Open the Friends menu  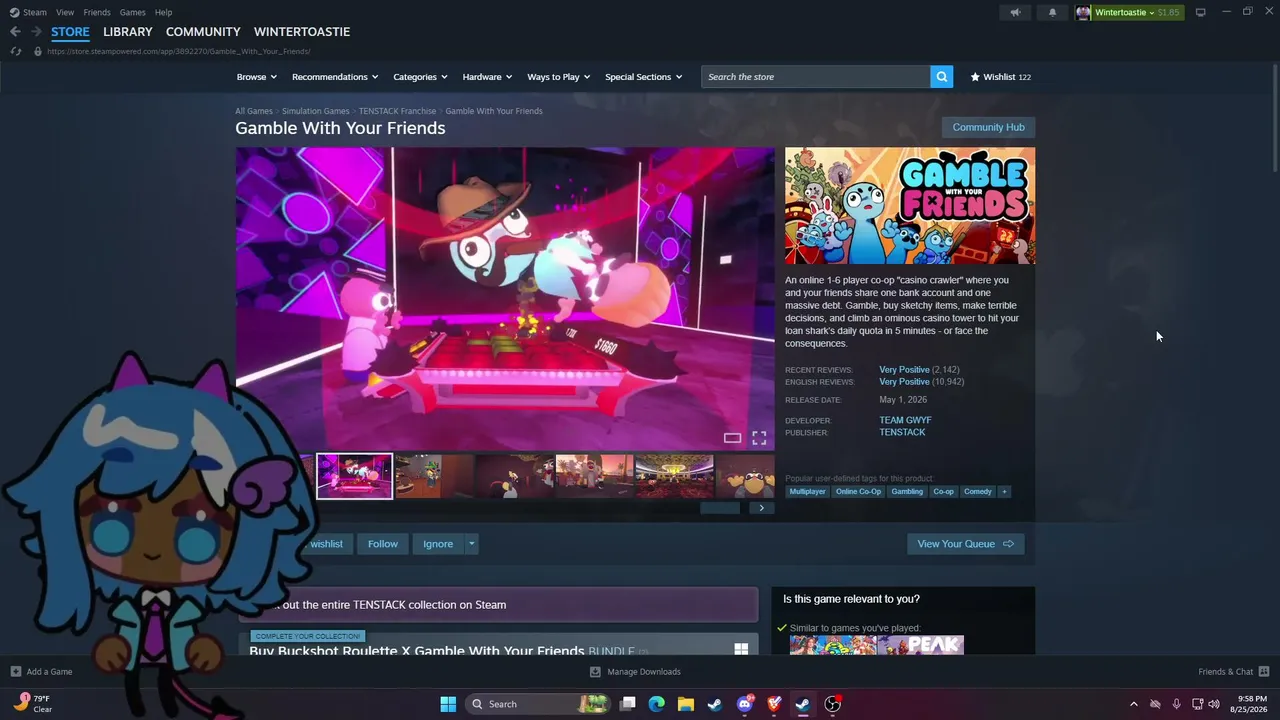(97, 12)
